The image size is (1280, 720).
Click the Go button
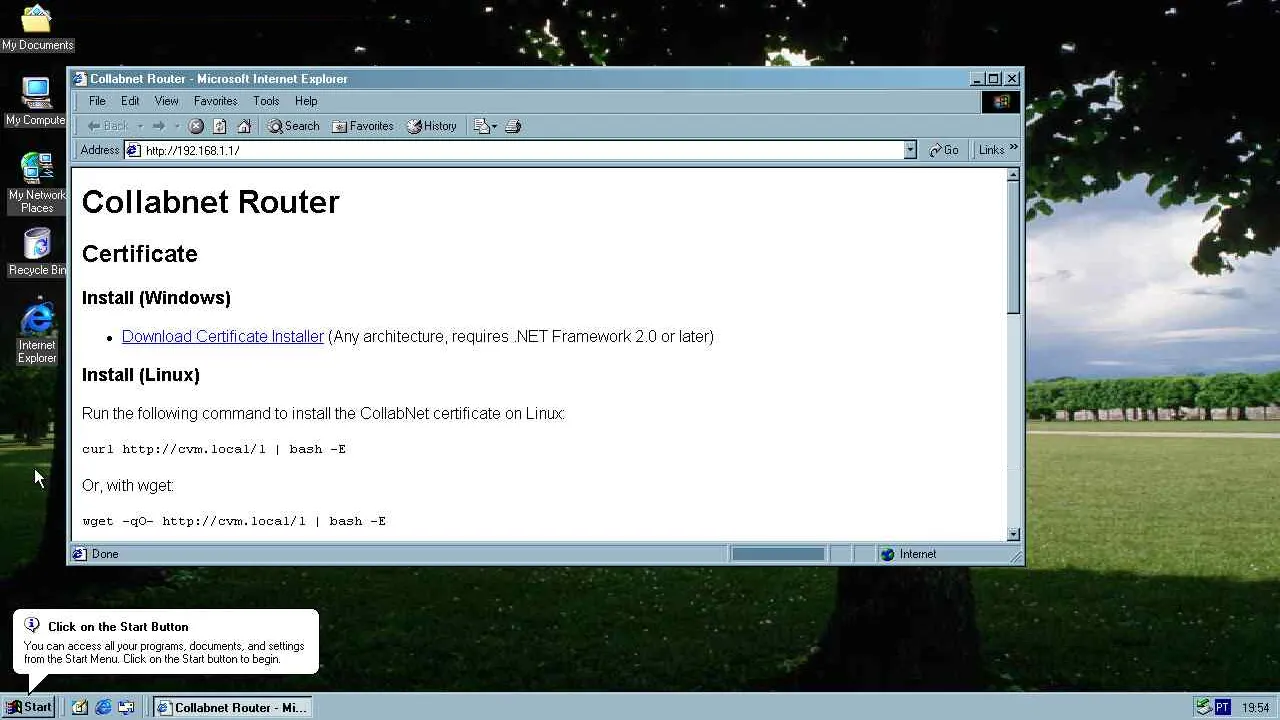pyautogui.click(x=944, y=150)
